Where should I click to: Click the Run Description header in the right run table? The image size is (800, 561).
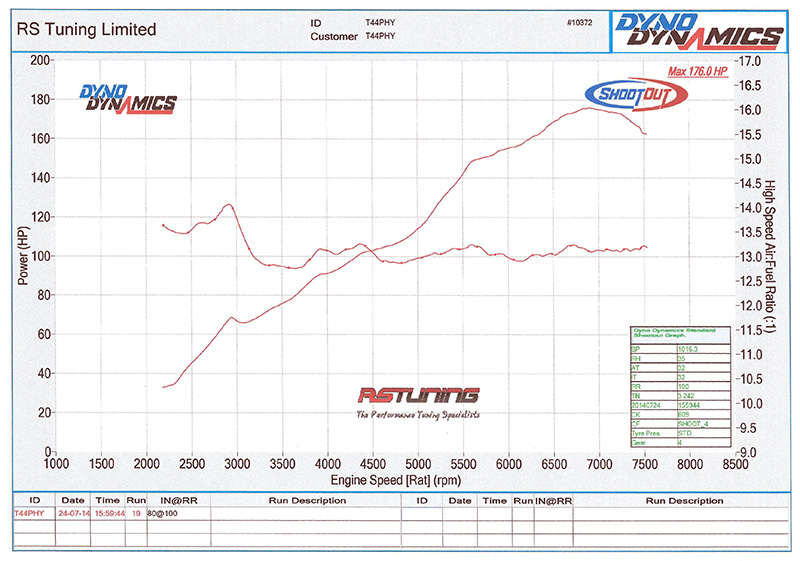coord(684,500)
